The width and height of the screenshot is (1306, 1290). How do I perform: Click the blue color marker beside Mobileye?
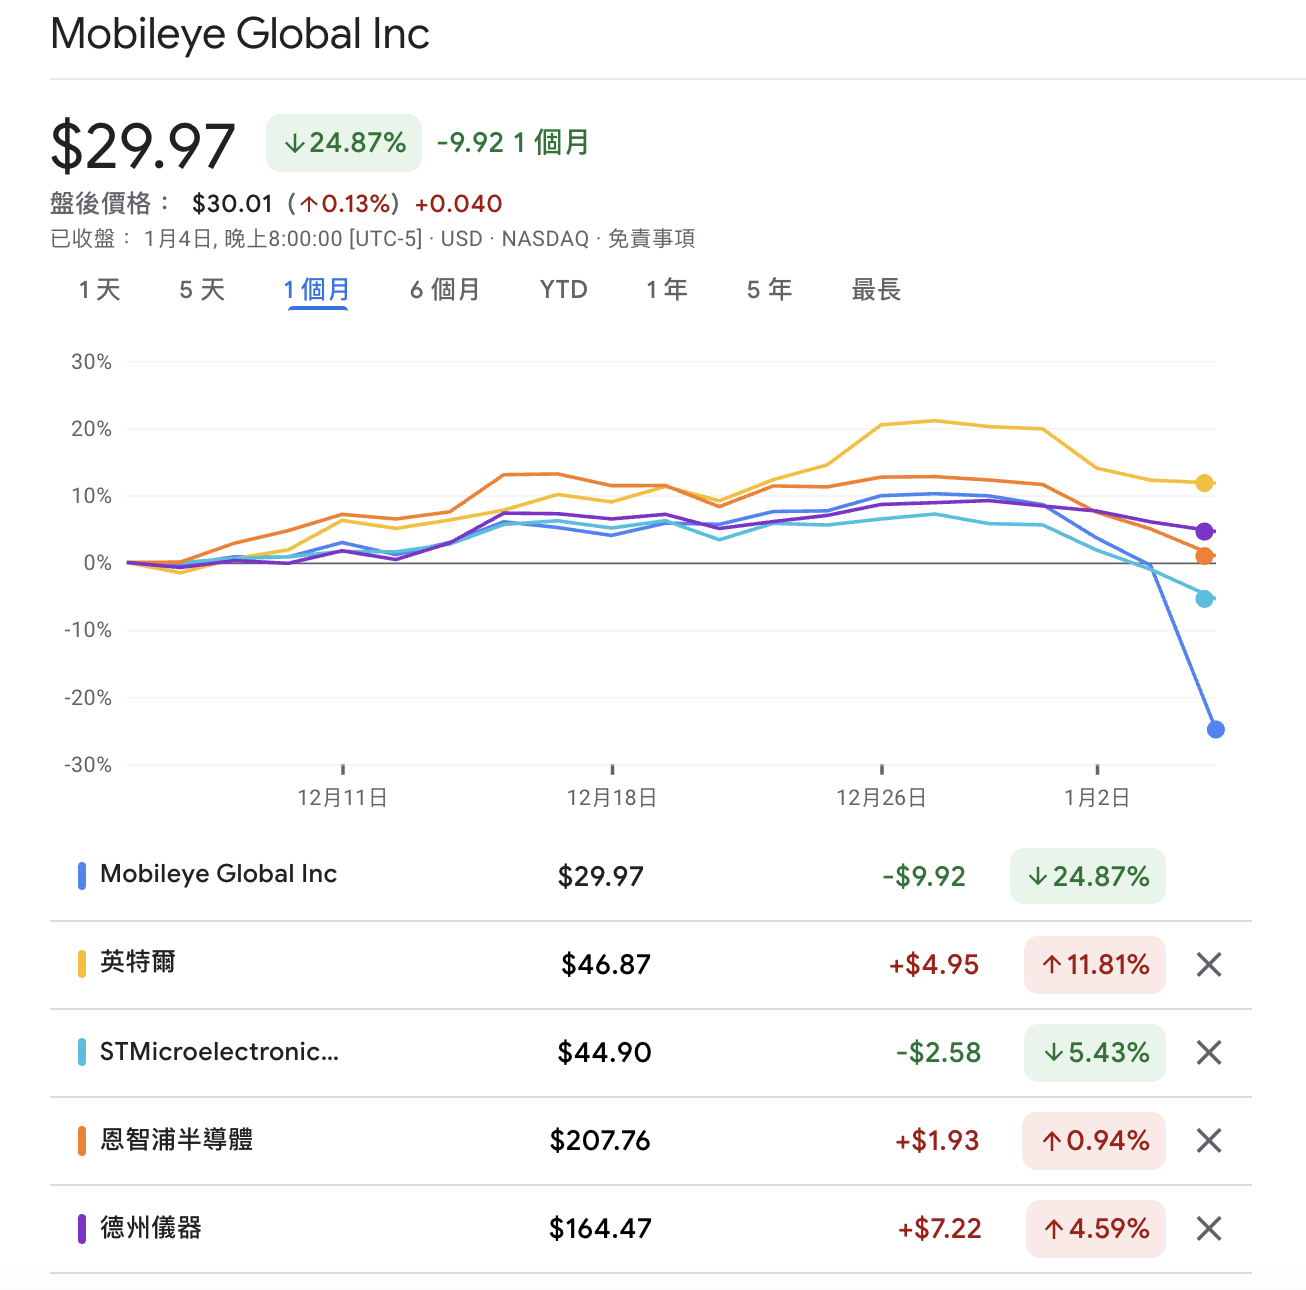pos(82,876)
